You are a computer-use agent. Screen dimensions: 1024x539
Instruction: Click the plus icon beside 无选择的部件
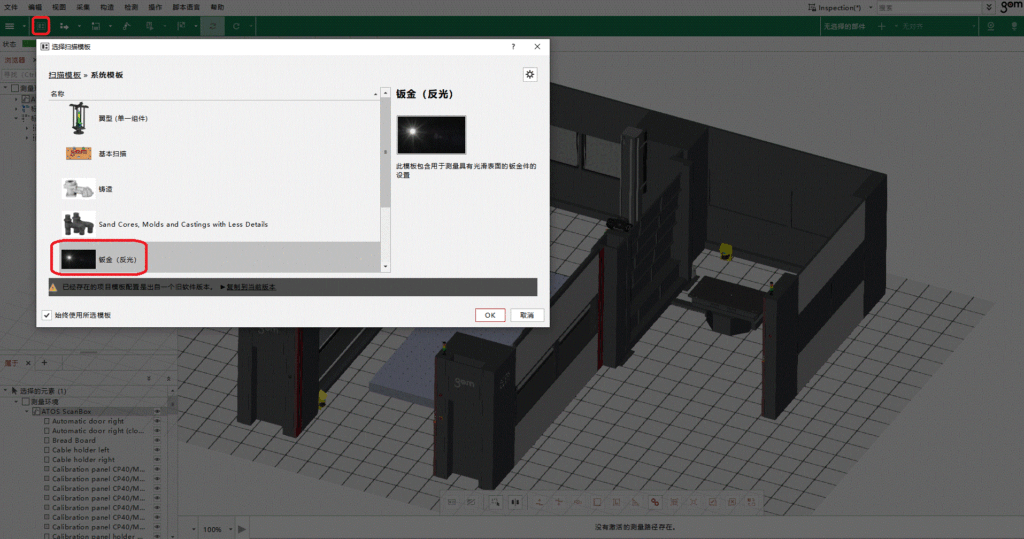point(882,26)
